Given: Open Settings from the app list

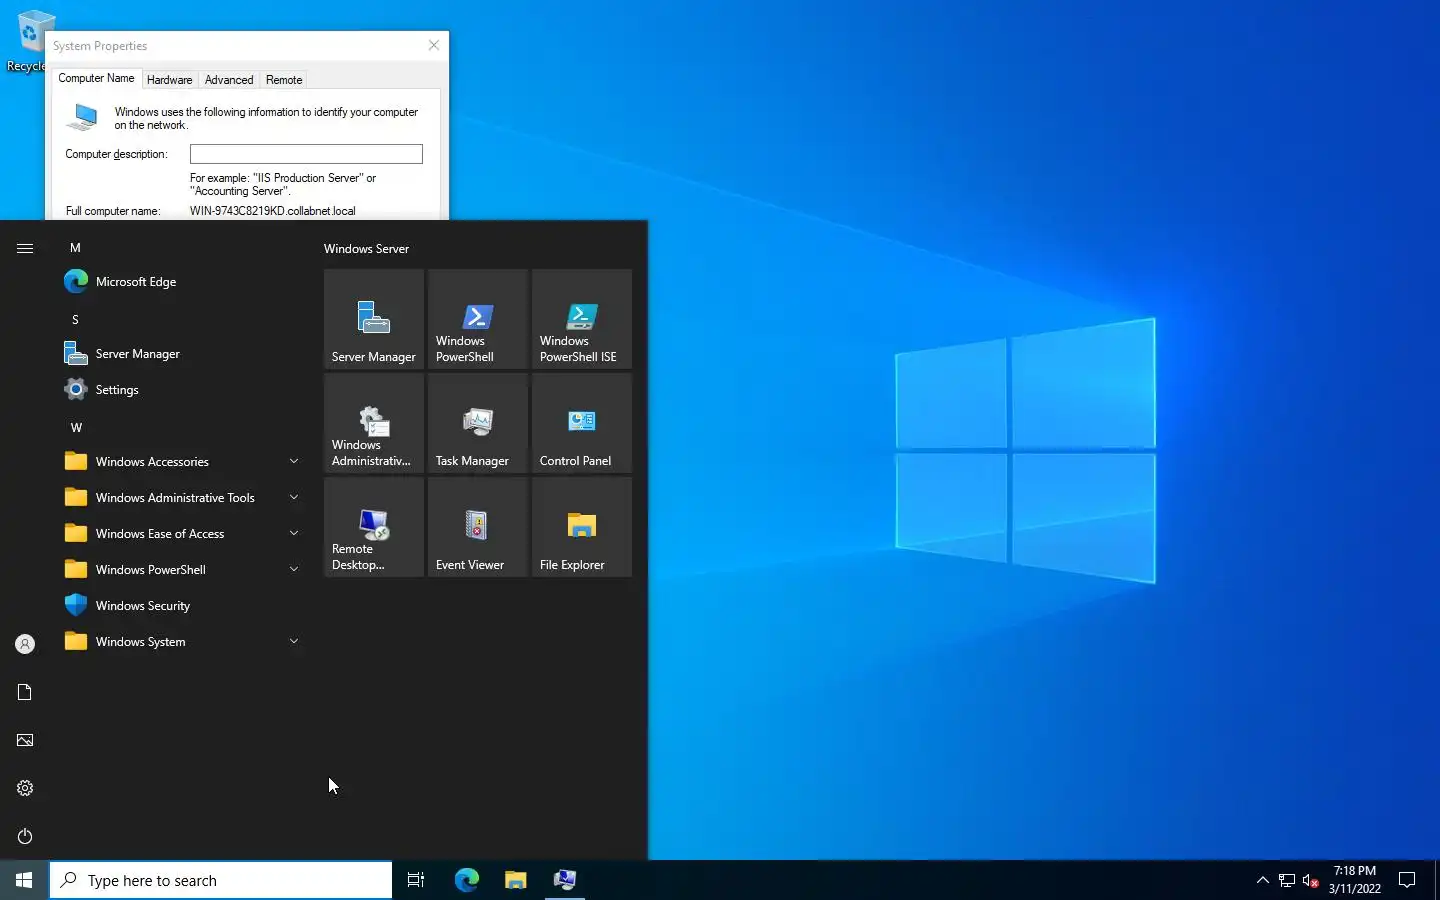Looking at the screenshot, I should click(182, 390).
